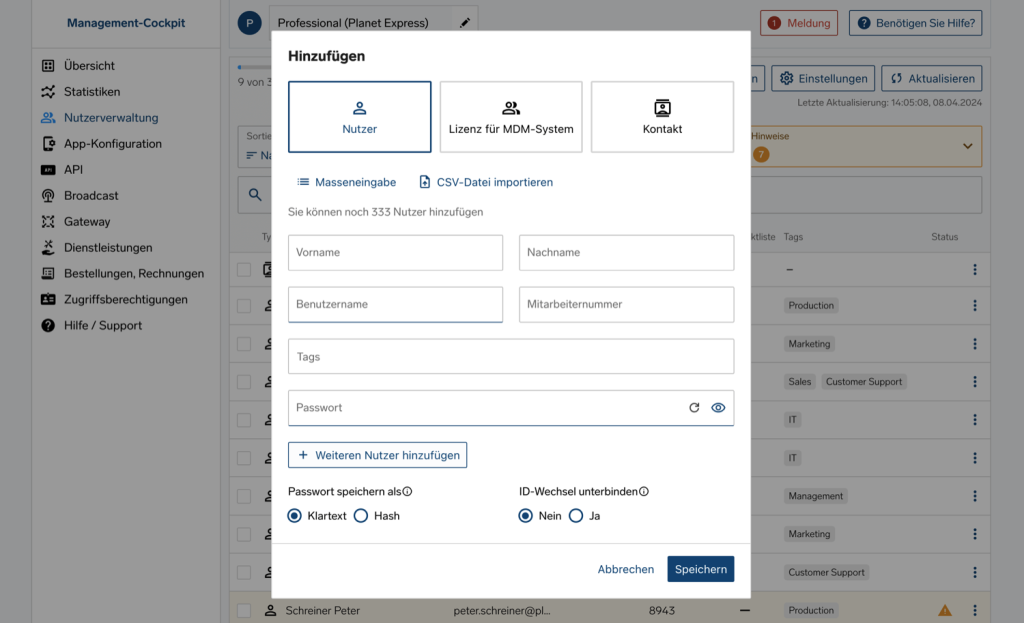Edit Professional (Planet Express) via pencil icon
Viewport: 1024px width, 623px height.
(x=464, y=20)
